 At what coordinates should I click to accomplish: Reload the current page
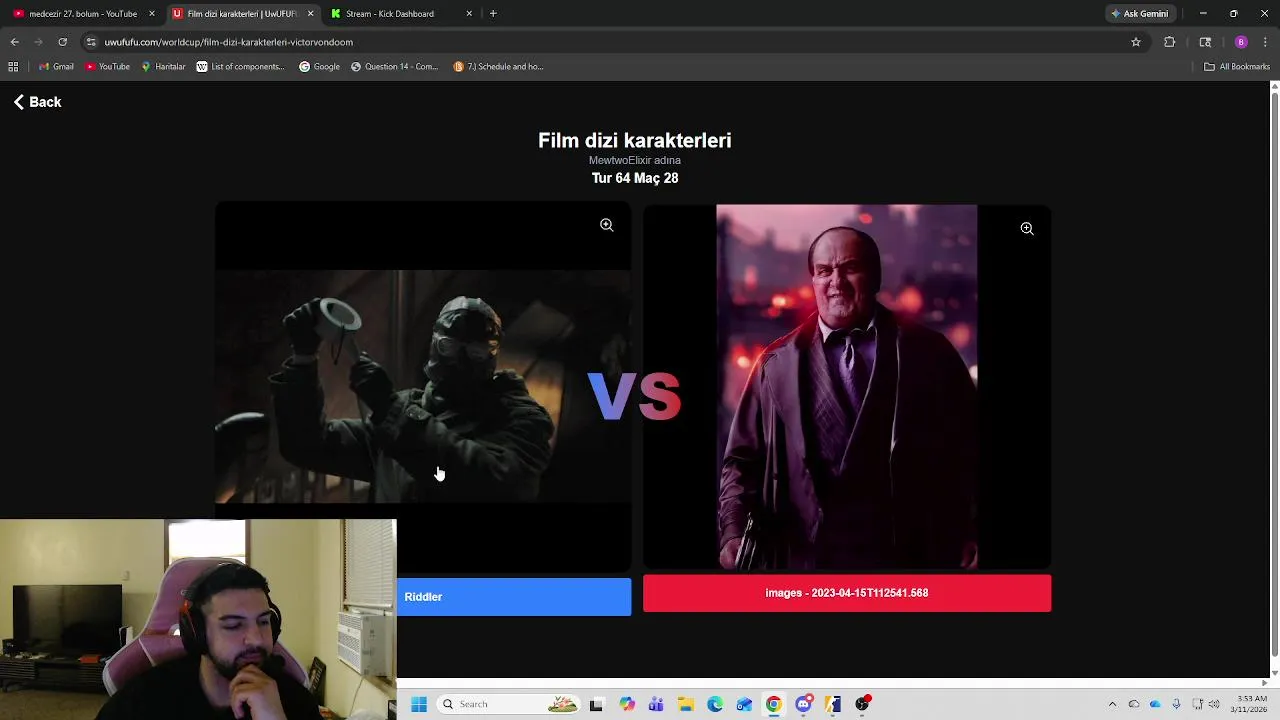(x=62, y=42)
